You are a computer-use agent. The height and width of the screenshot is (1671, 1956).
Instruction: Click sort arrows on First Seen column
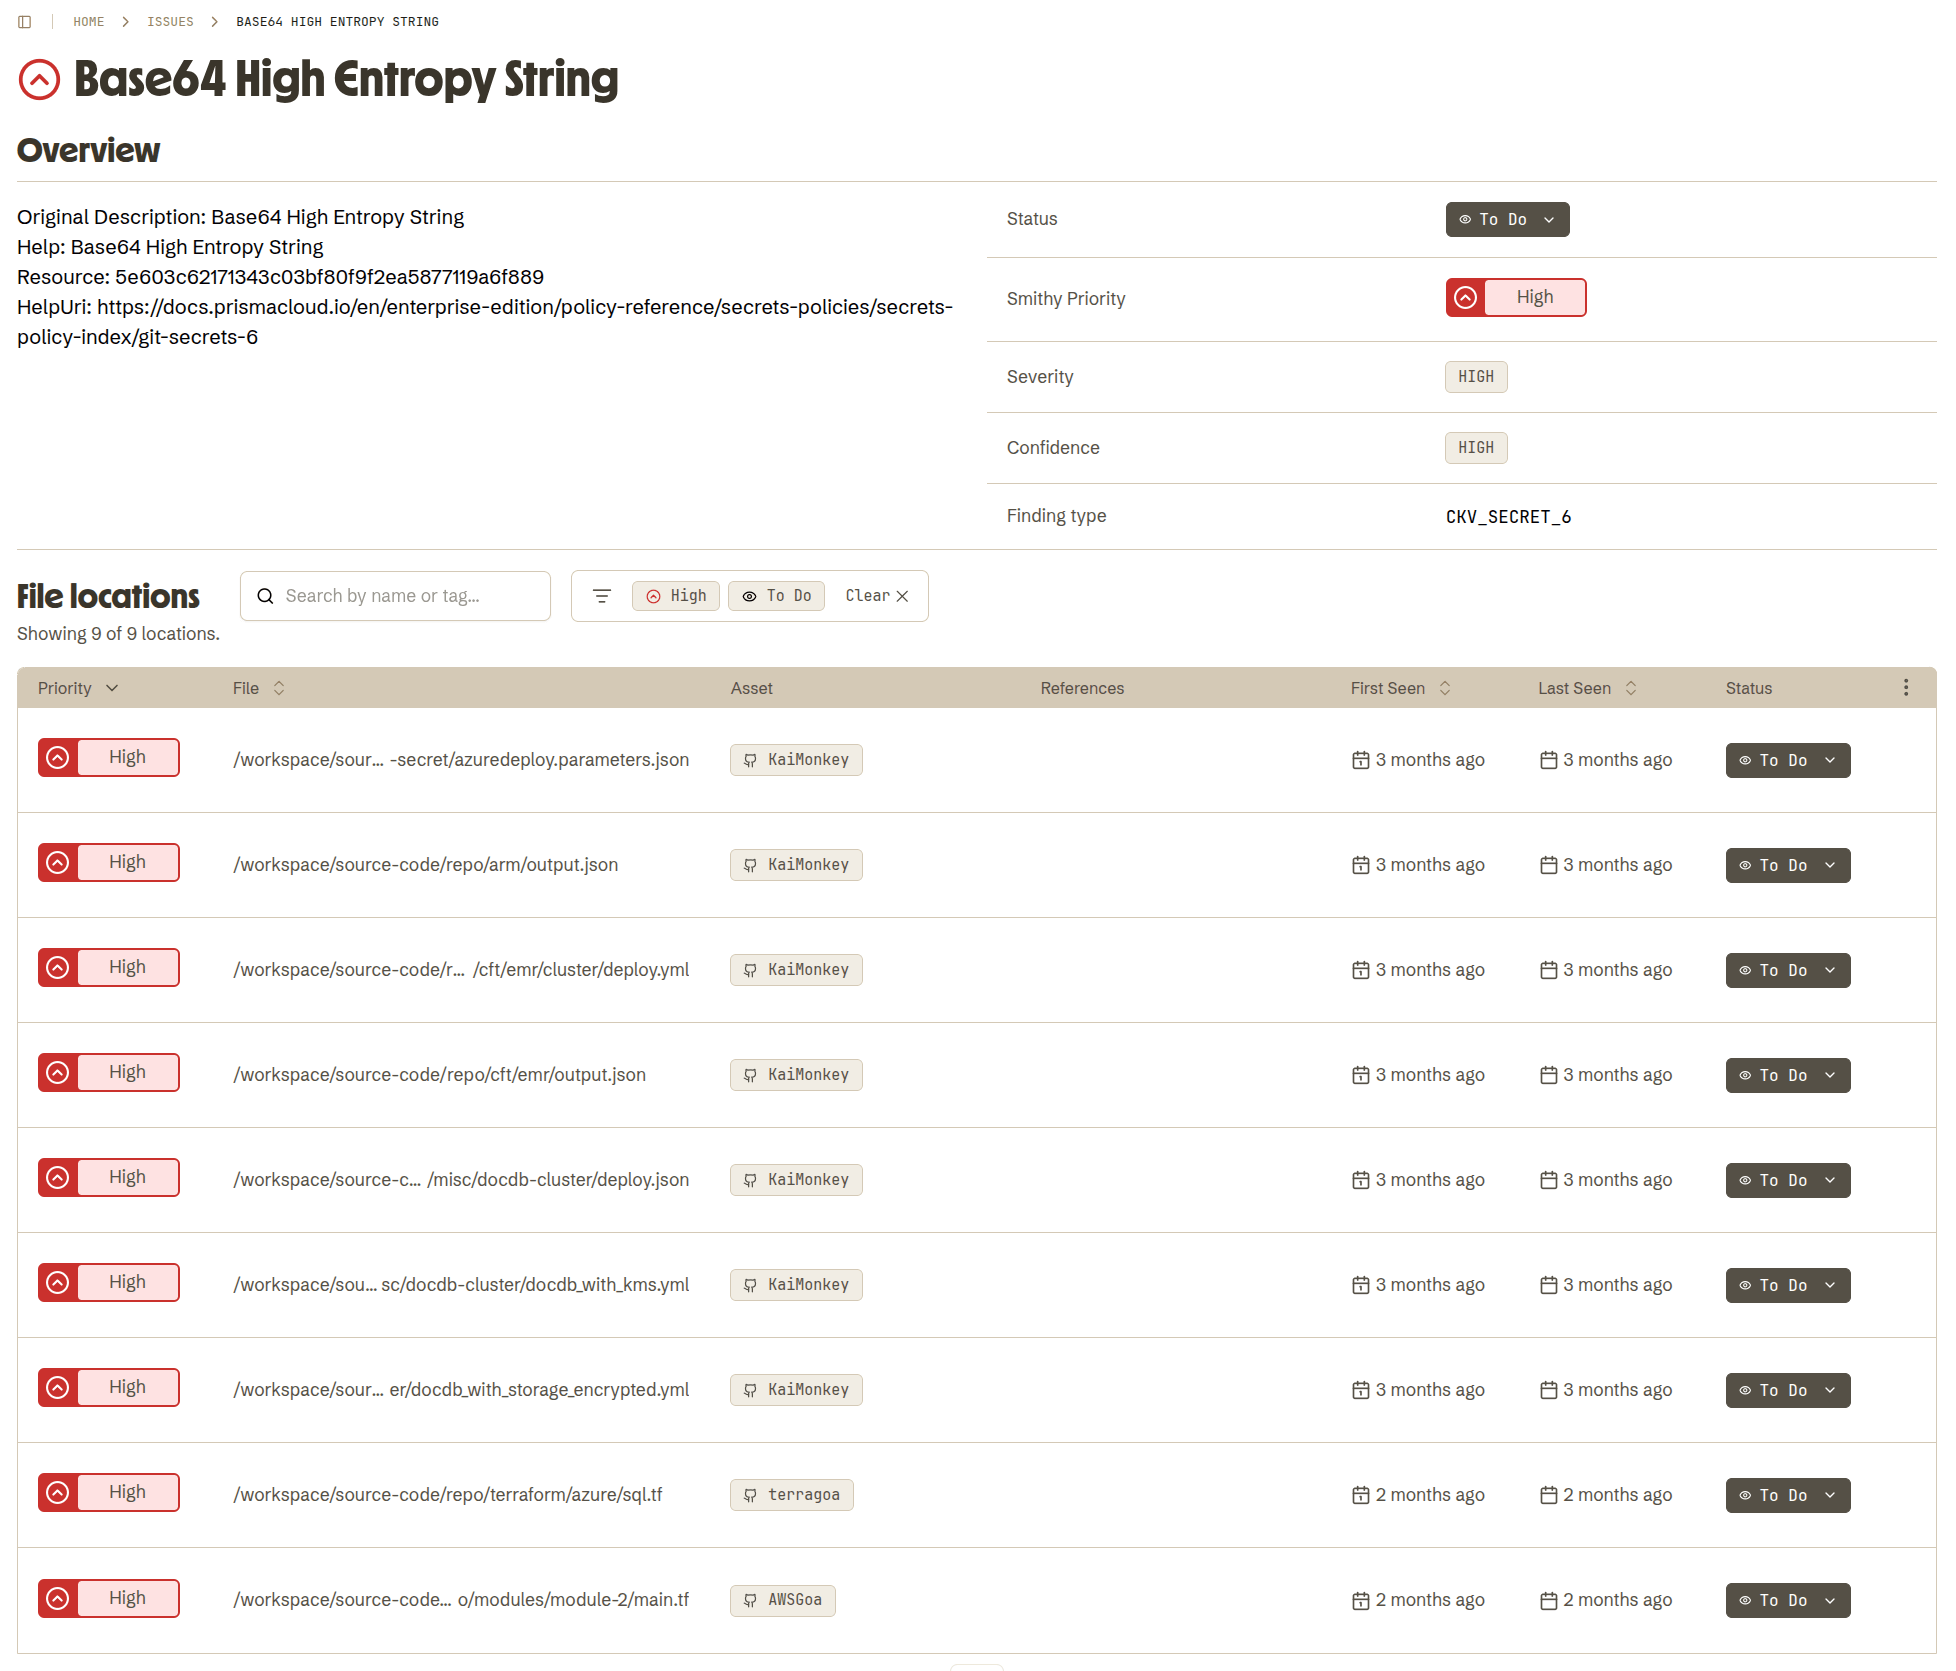tap(1445, 688)
